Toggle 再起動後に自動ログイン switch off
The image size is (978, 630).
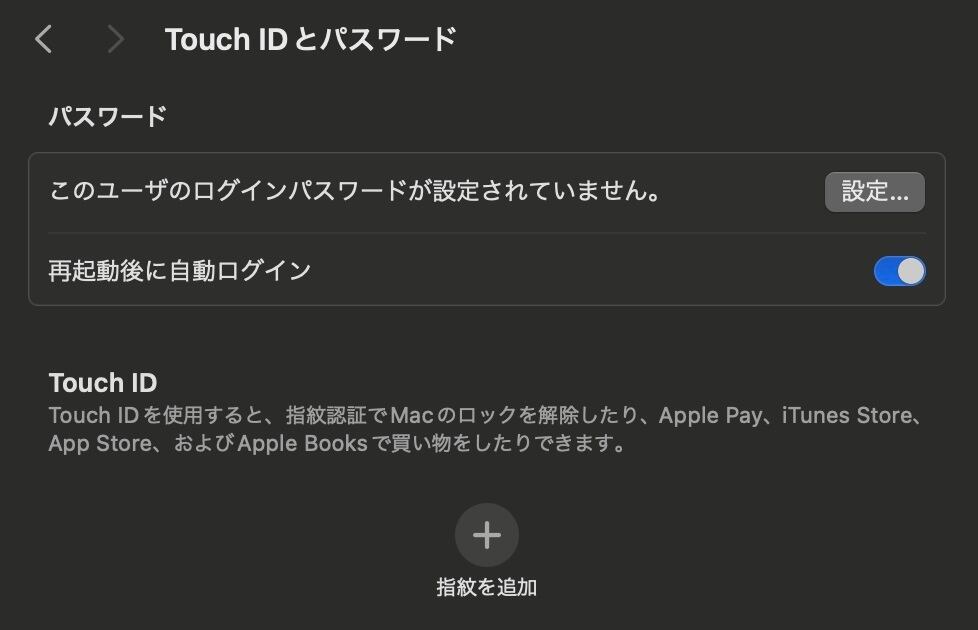(x=899, y=271)
